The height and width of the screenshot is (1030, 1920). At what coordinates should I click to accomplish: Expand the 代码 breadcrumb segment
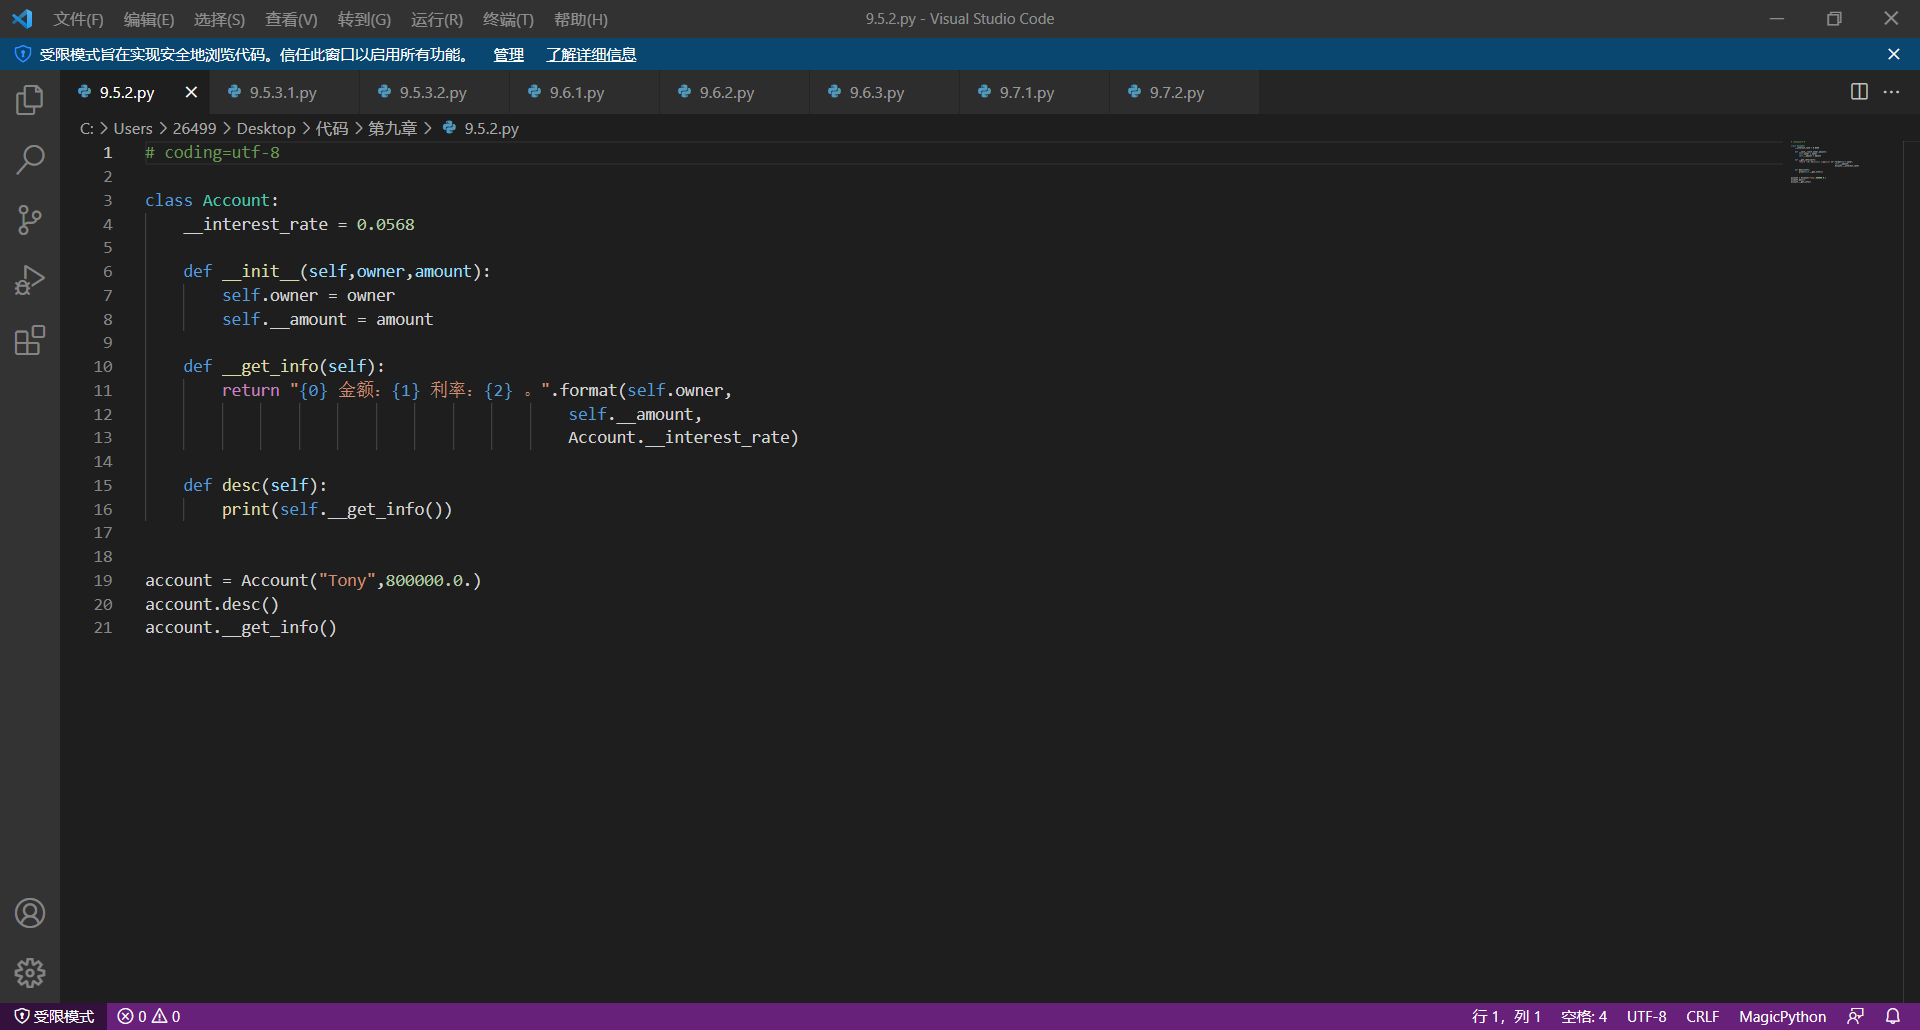coord(332,128)
